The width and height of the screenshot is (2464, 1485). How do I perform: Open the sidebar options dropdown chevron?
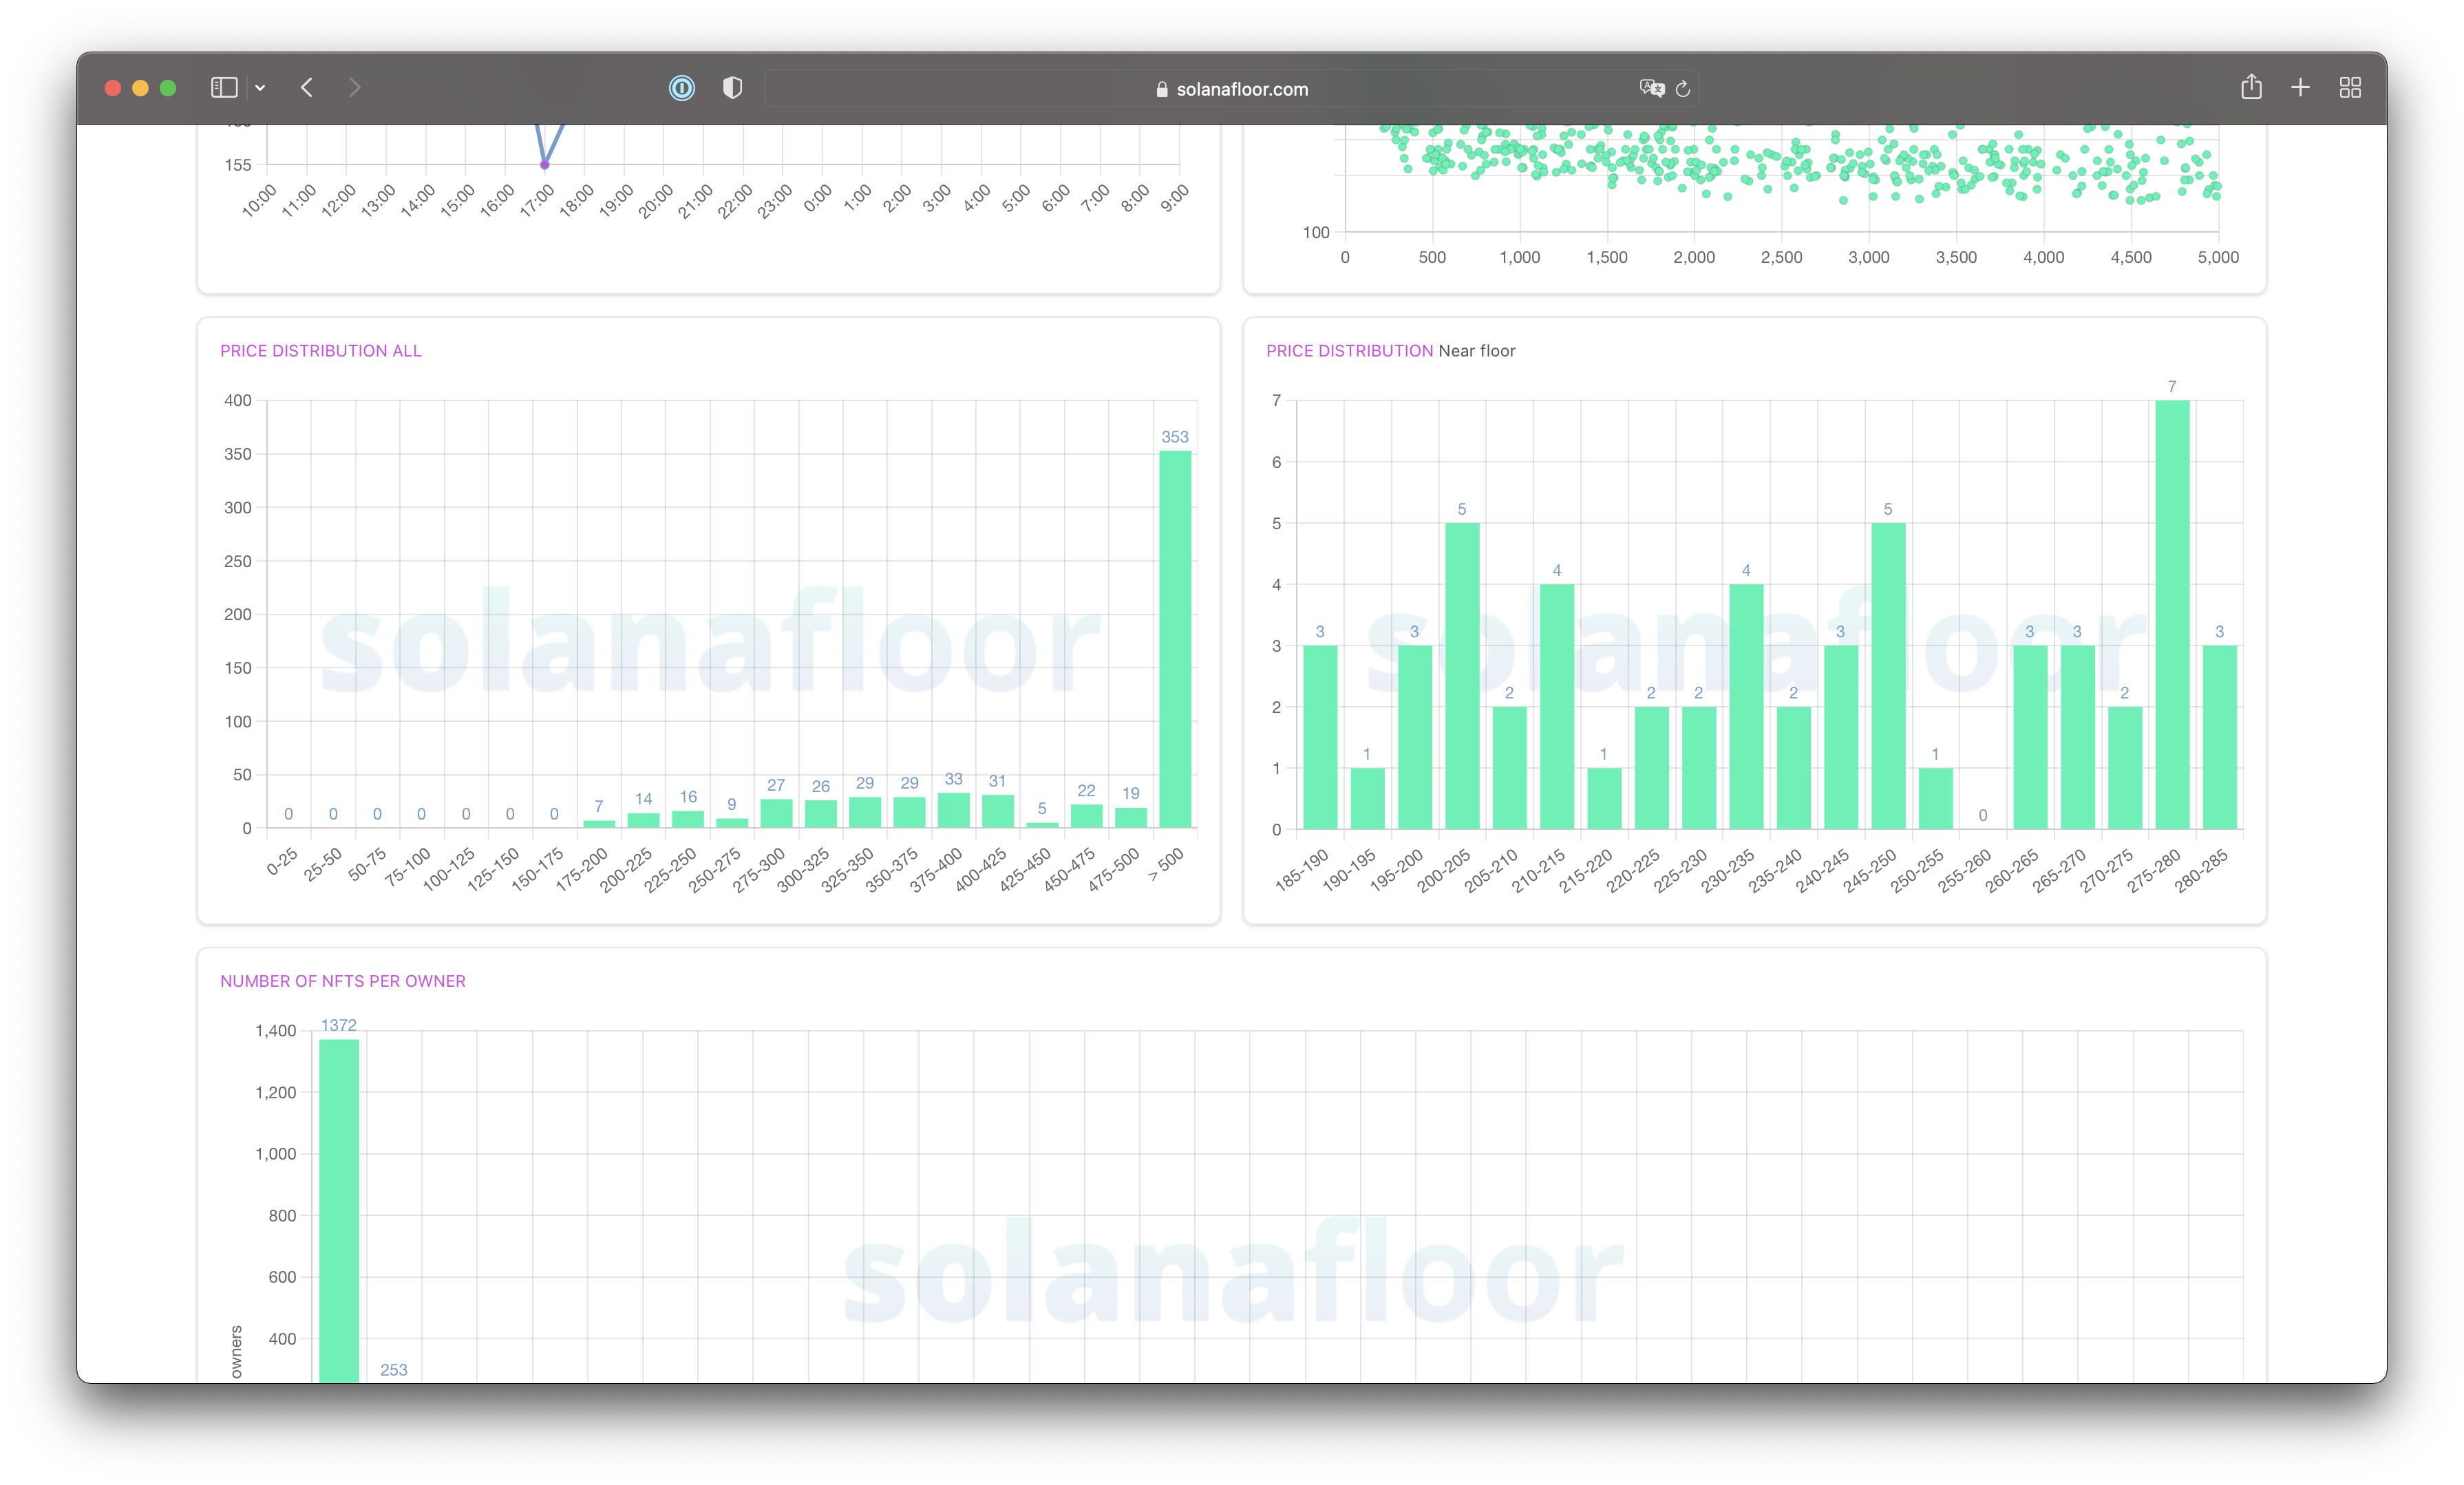260,88
